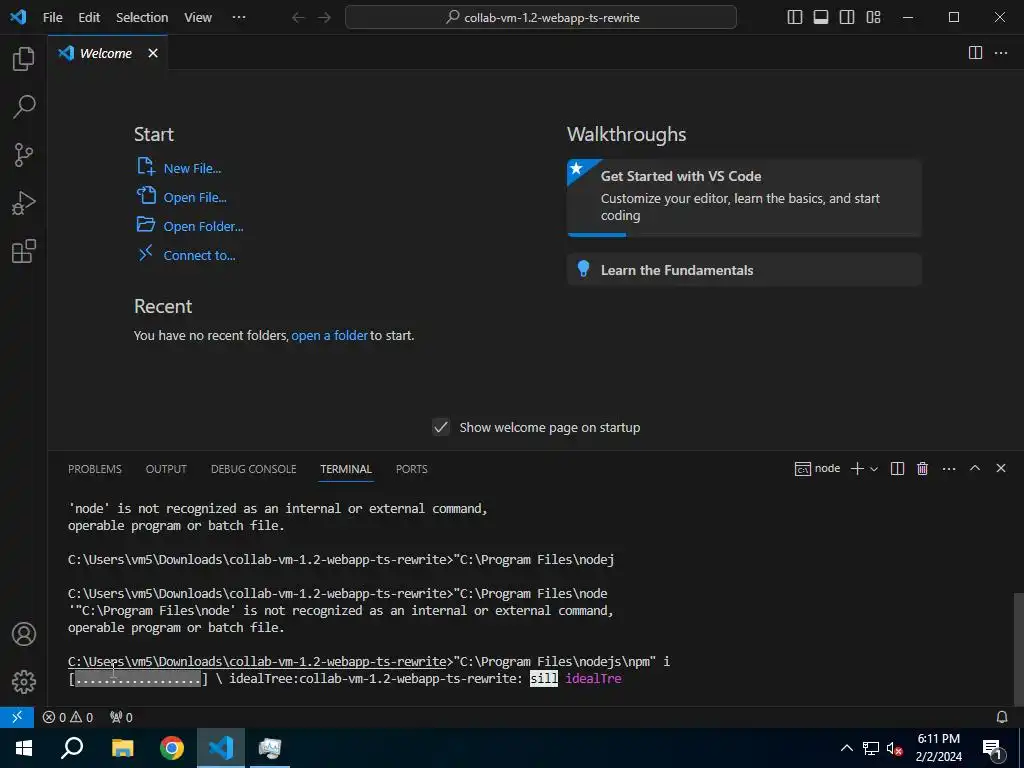
Task: Open the Accounts menu icon
Action: click(24, 634)
